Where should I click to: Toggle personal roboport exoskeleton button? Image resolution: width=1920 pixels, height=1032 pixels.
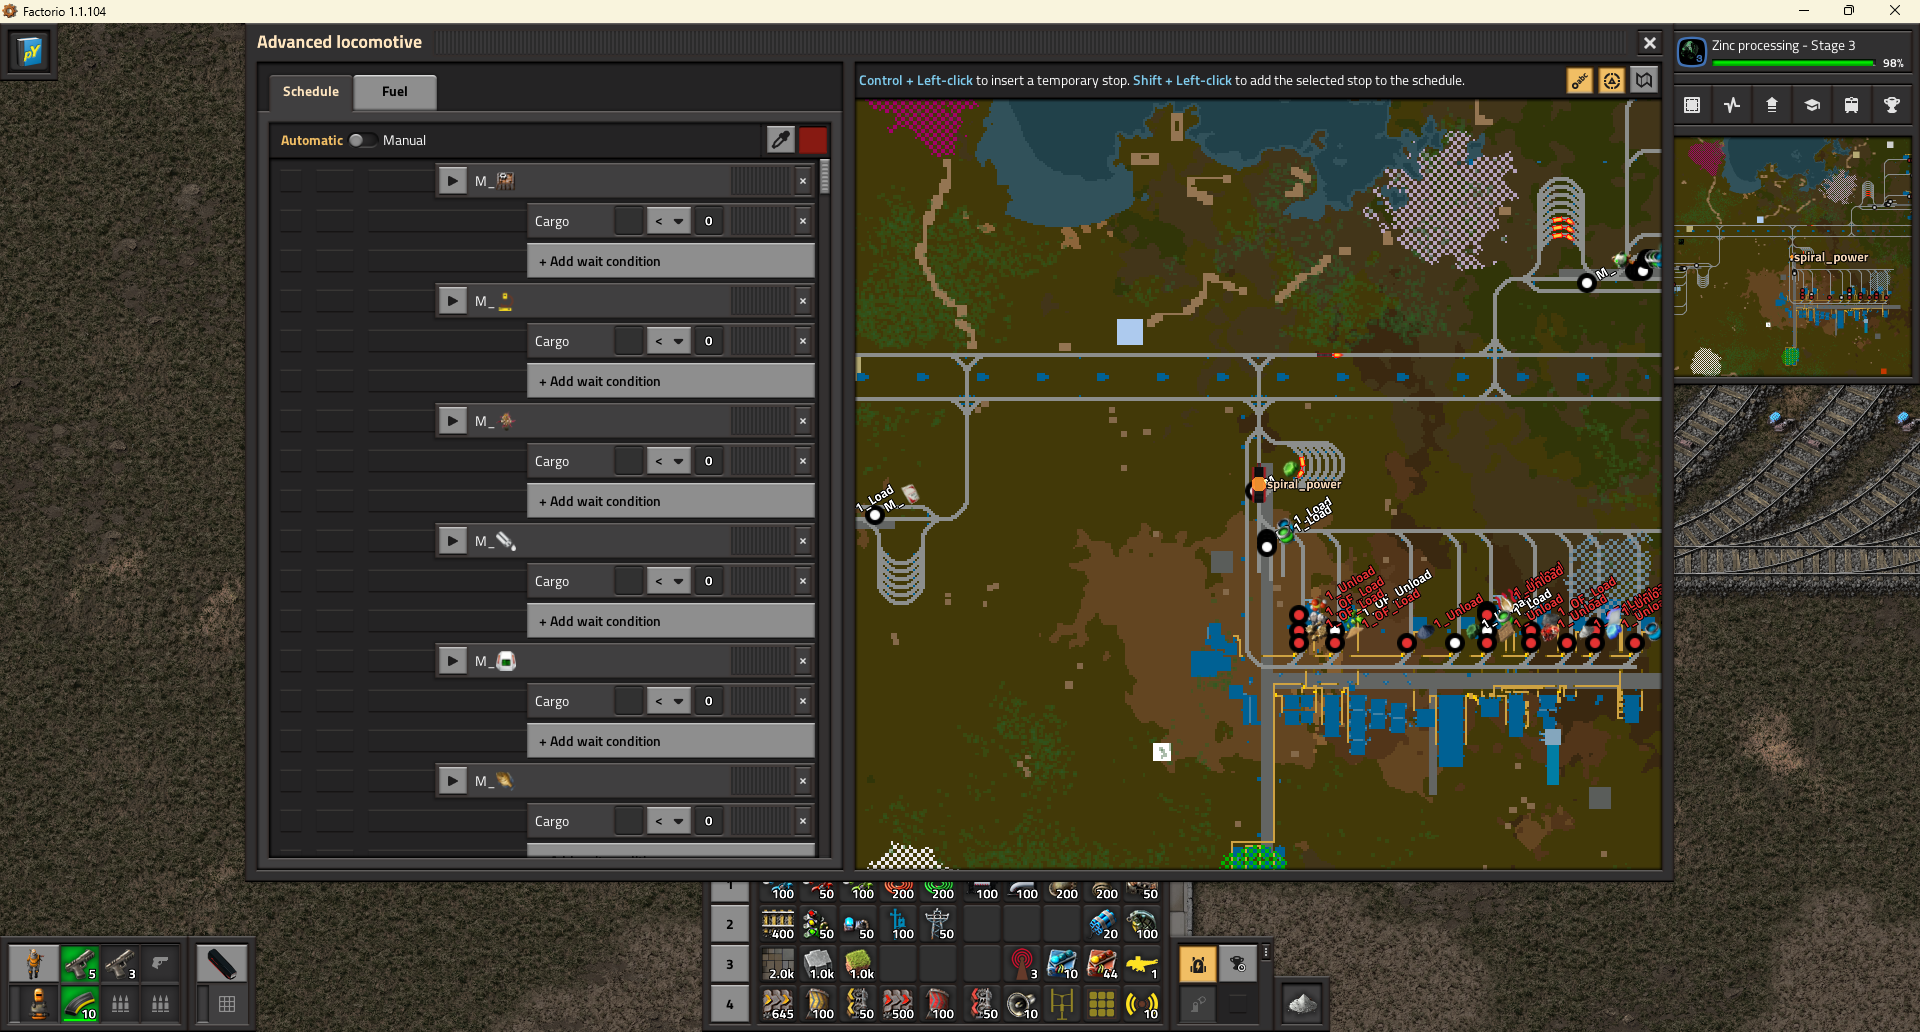click(x=1198, y=964)
